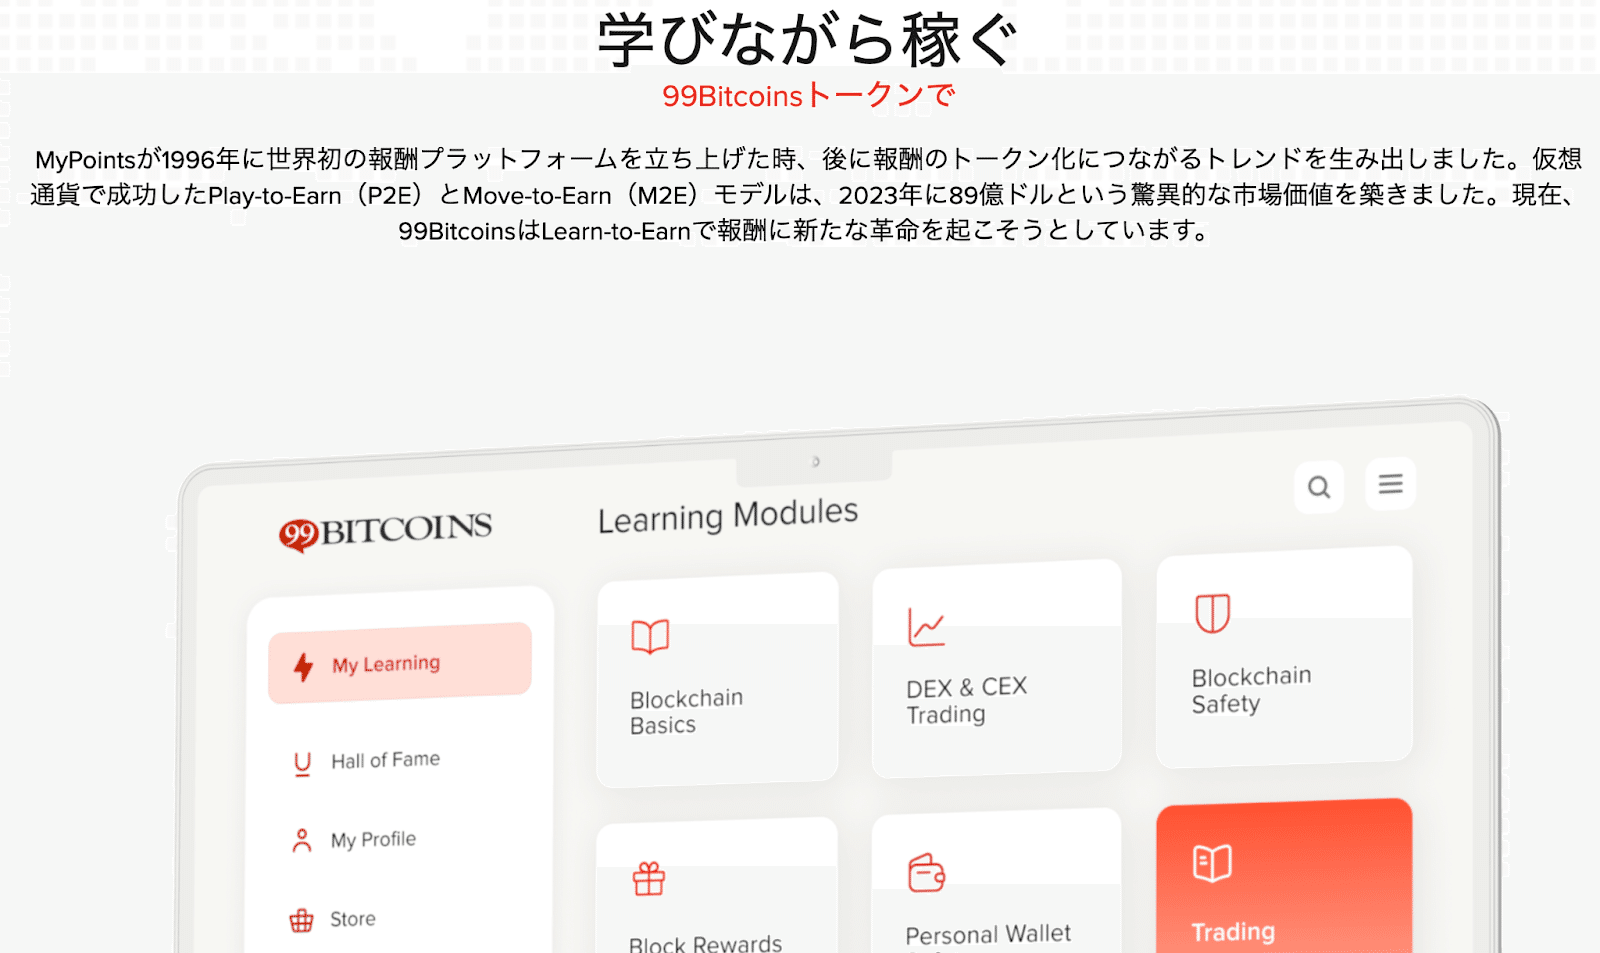Viewport: 1600px width, 953px height.
Task: Click the open book icon on Blockchain Basics
Action: 650,636
